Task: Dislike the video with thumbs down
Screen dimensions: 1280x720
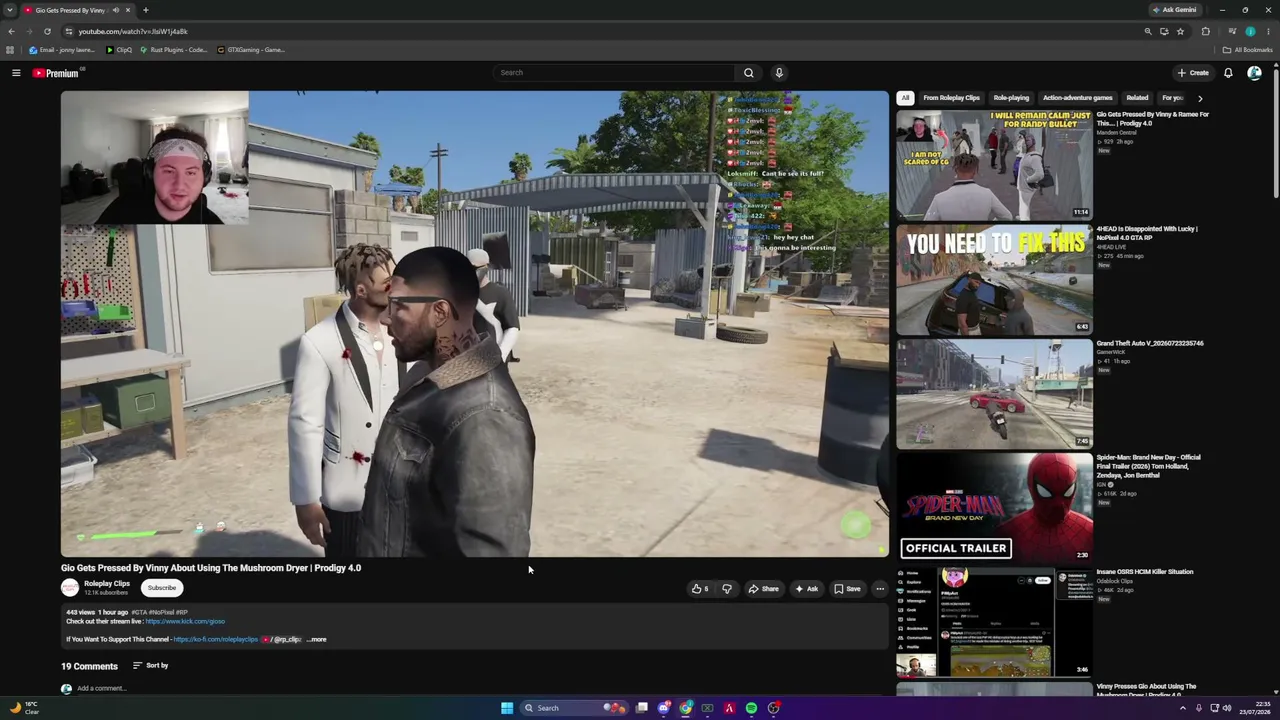Action: coord(727,589)
